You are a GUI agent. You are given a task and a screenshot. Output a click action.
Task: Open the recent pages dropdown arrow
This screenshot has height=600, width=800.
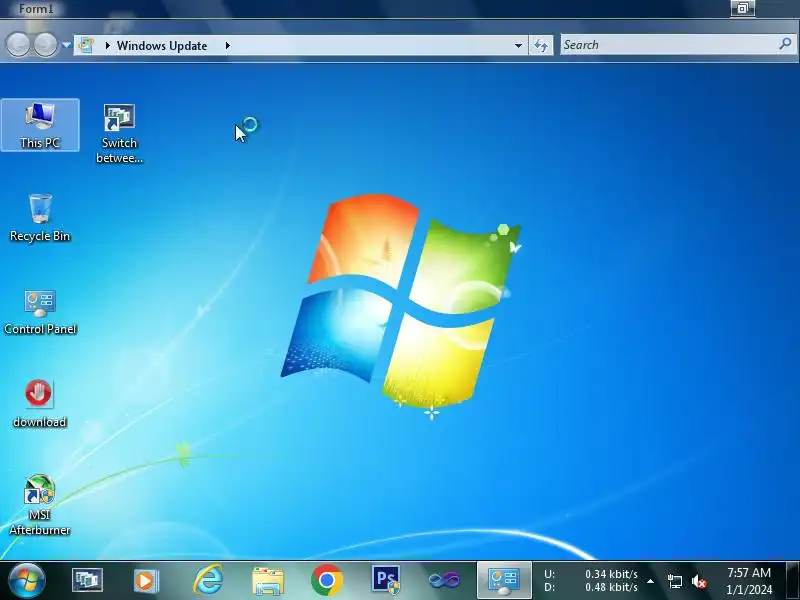tap(66, 45)
